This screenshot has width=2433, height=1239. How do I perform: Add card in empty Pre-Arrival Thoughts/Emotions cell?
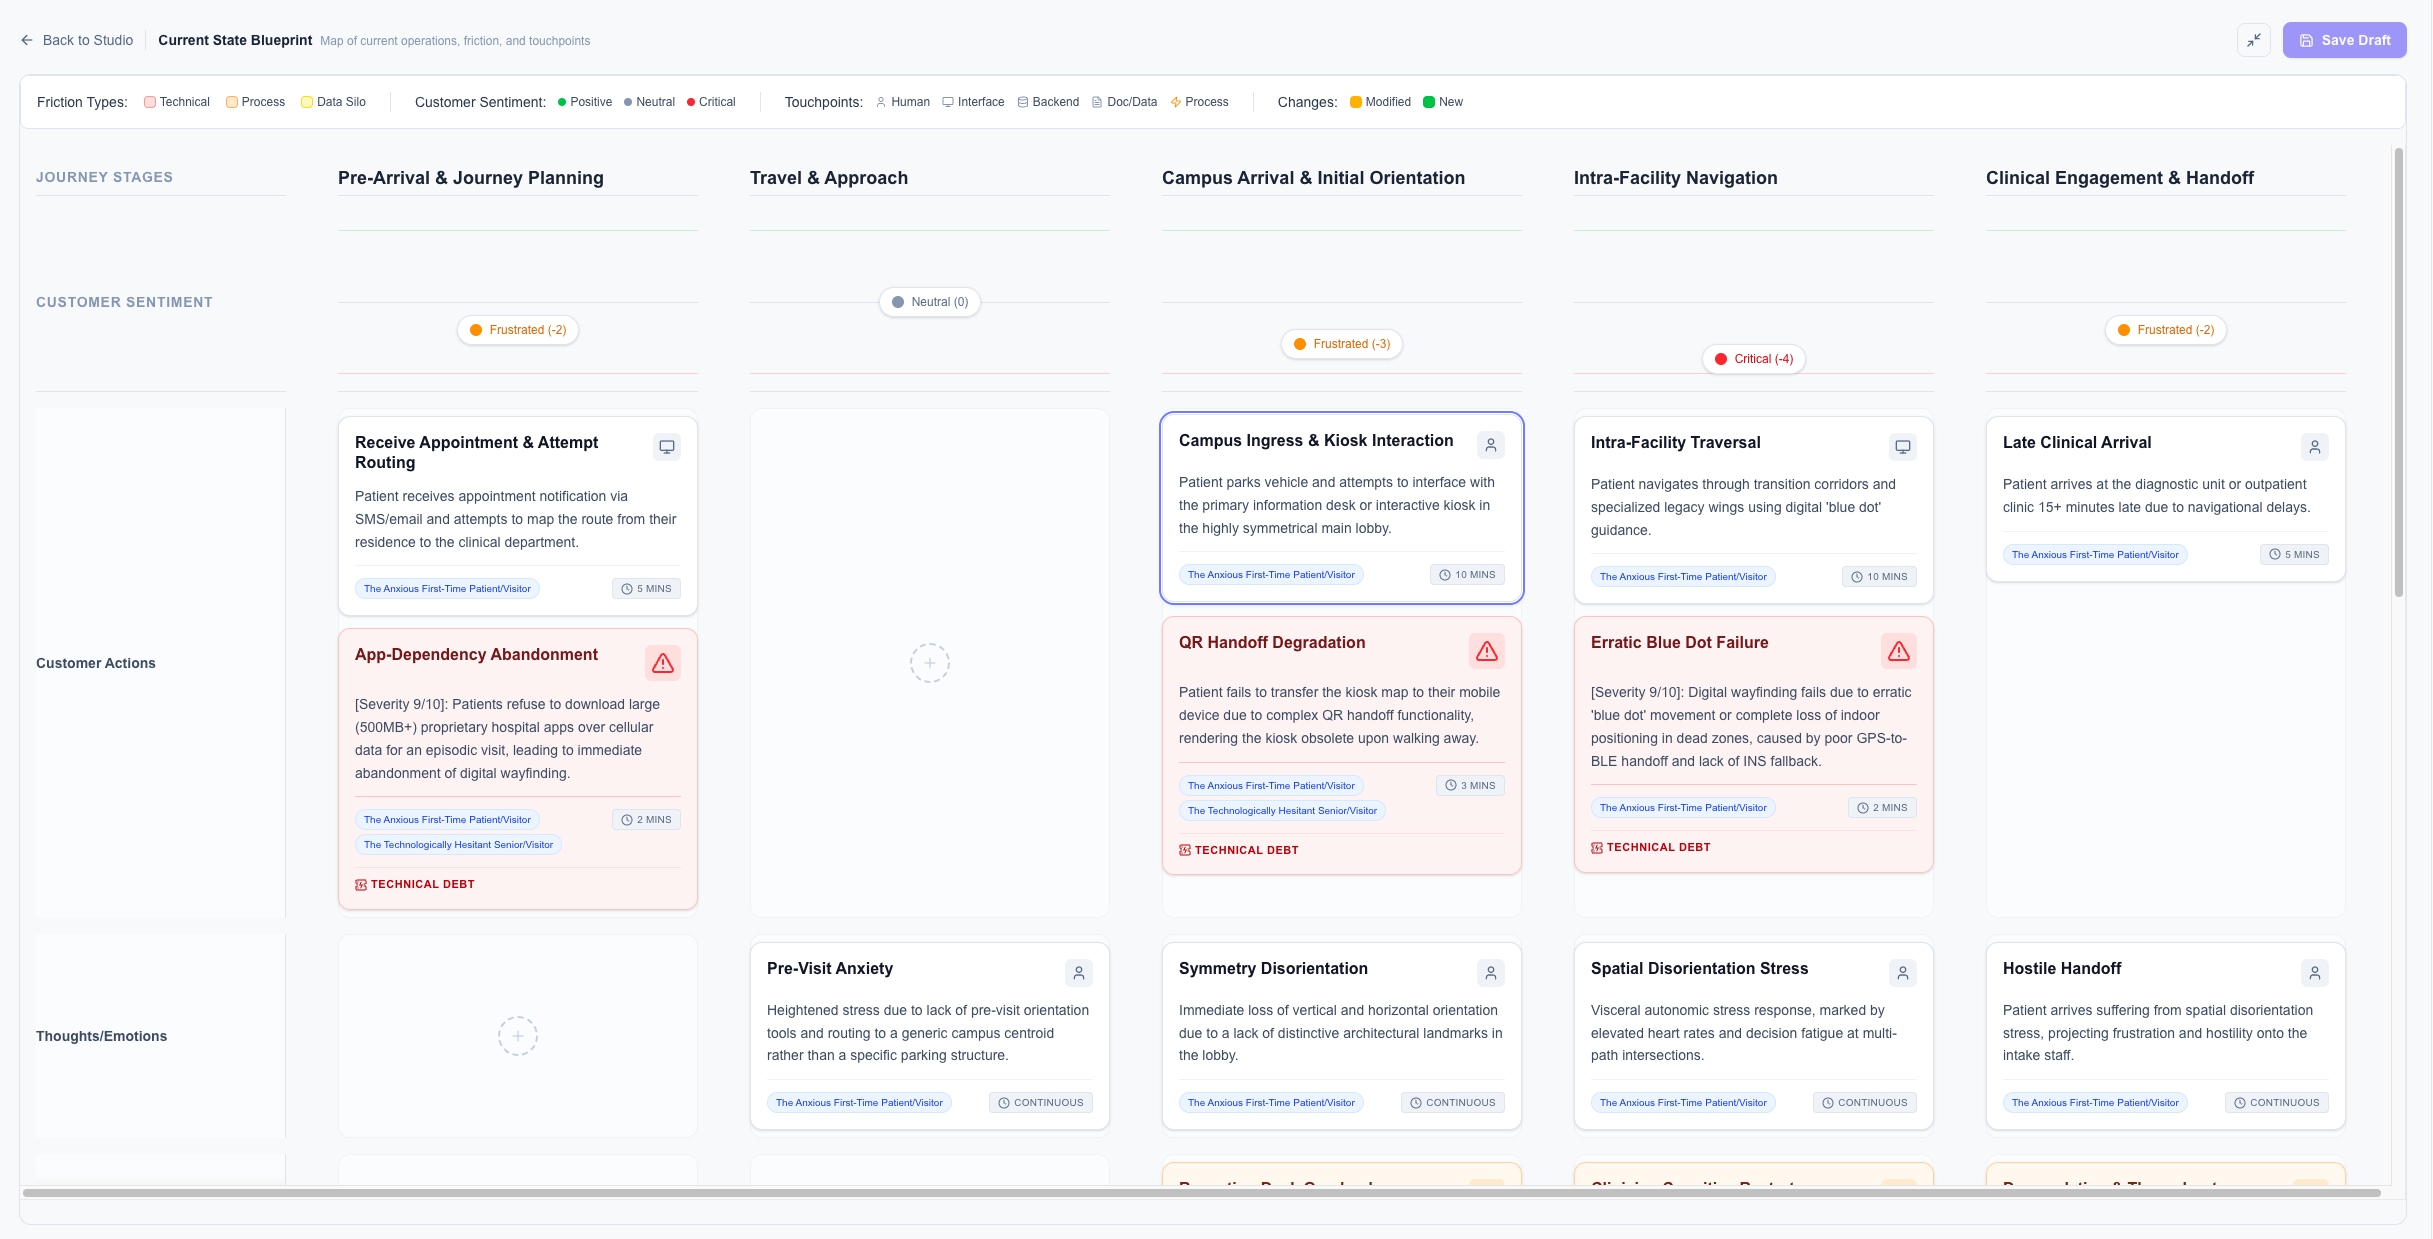click(517, 1036)
